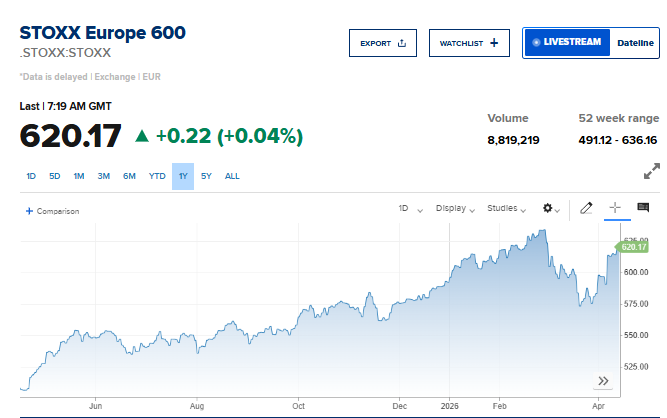Click the Export button
667x418 pixels.
382,43
